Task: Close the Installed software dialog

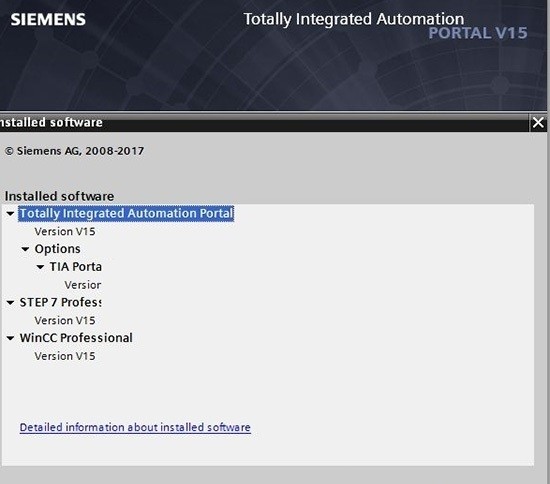Action: pyautogui.click(x=538, y=123)
